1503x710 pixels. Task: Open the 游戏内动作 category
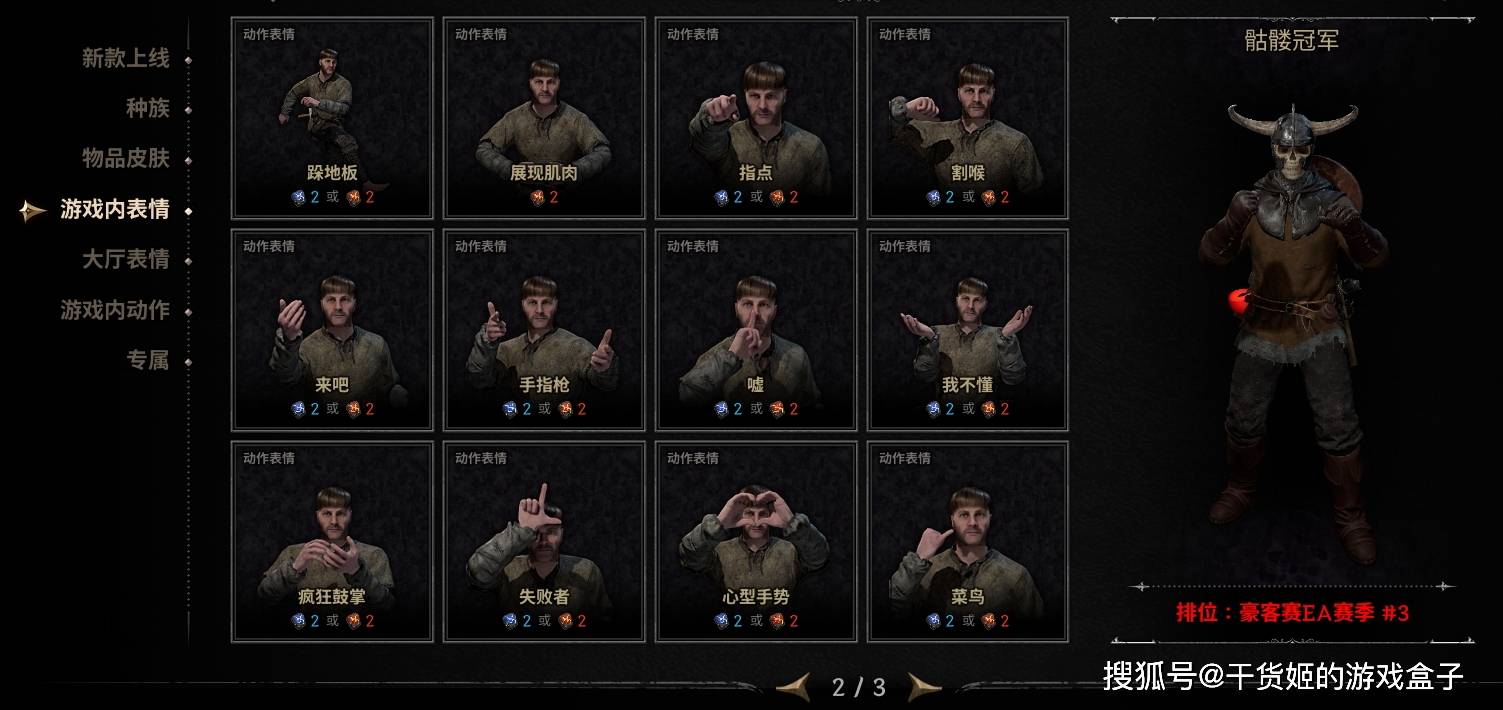click(115, 310)
